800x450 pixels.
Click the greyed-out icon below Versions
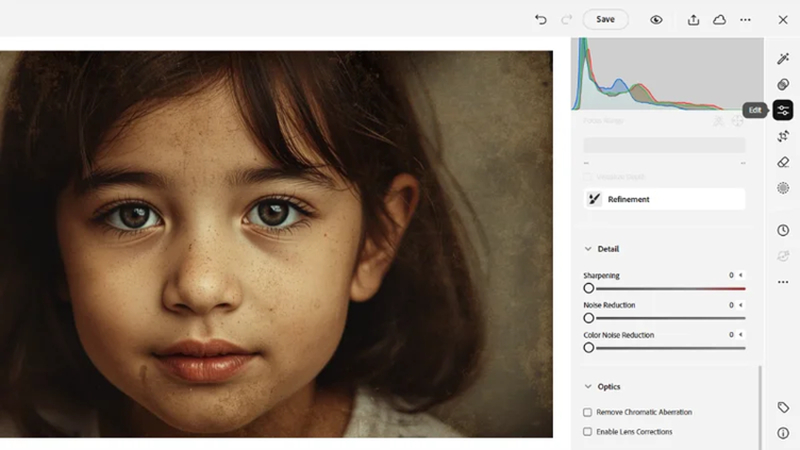[x=783, y=256]
